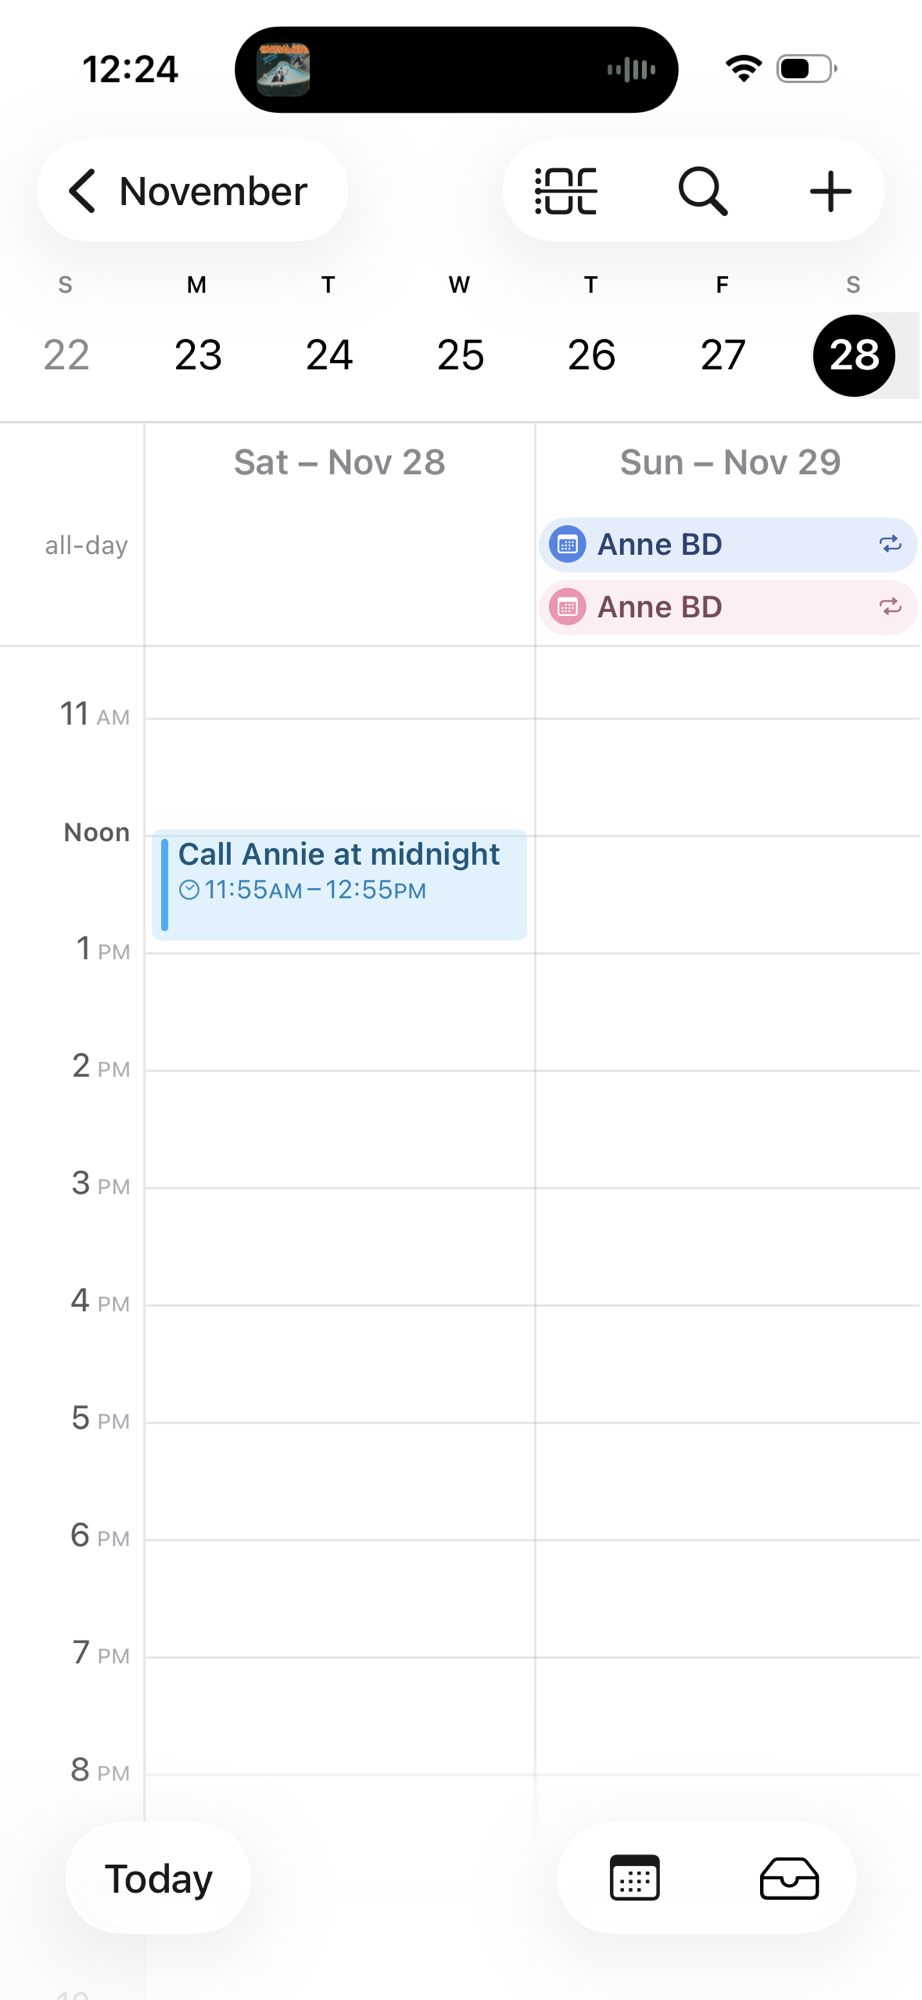
Task: Open the inbox tray icon
Action: 789,1878
